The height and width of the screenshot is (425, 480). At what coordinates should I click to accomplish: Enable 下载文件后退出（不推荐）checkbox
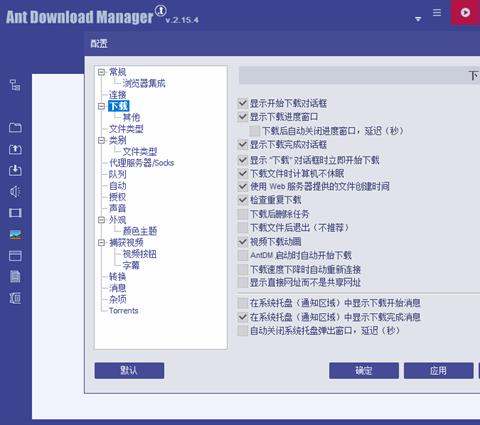click(243, 228)
